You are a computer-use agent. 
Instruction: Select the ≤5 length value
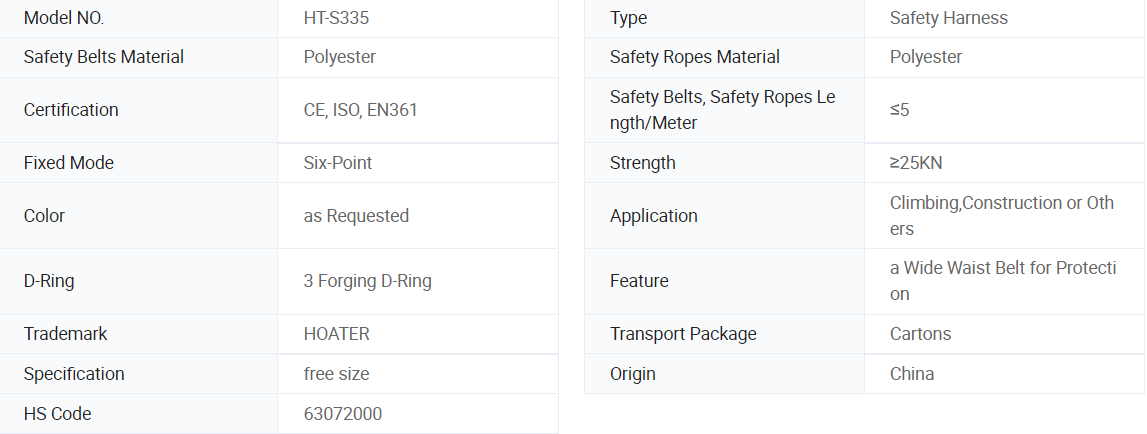899,110
